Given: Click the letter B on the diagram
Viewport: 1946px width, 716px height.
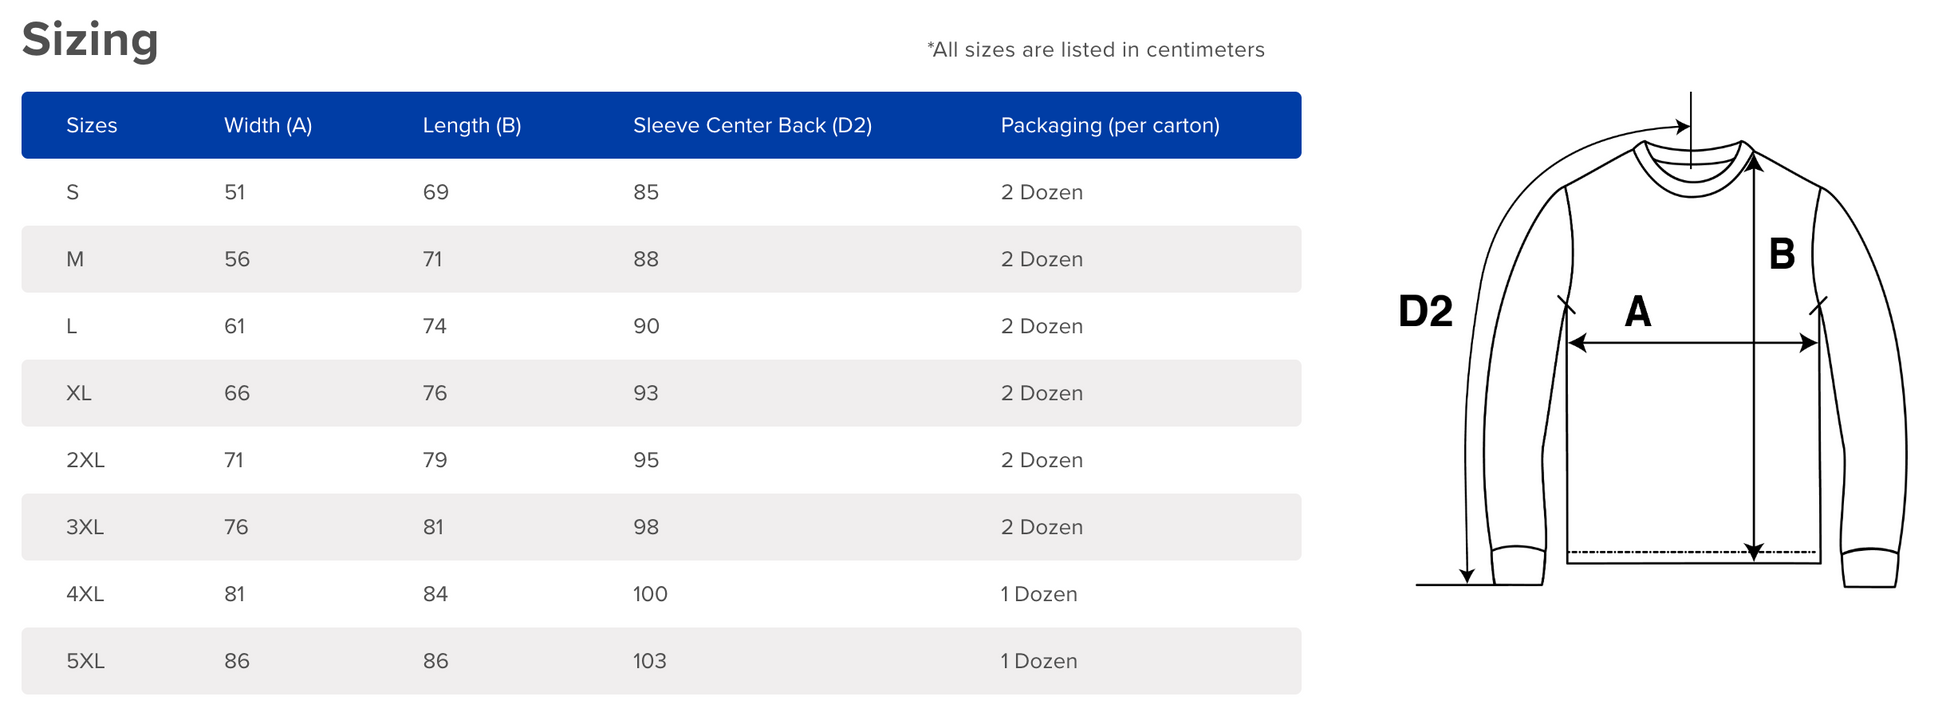Looking at the screenshot, I should [x=1781, y=254].
